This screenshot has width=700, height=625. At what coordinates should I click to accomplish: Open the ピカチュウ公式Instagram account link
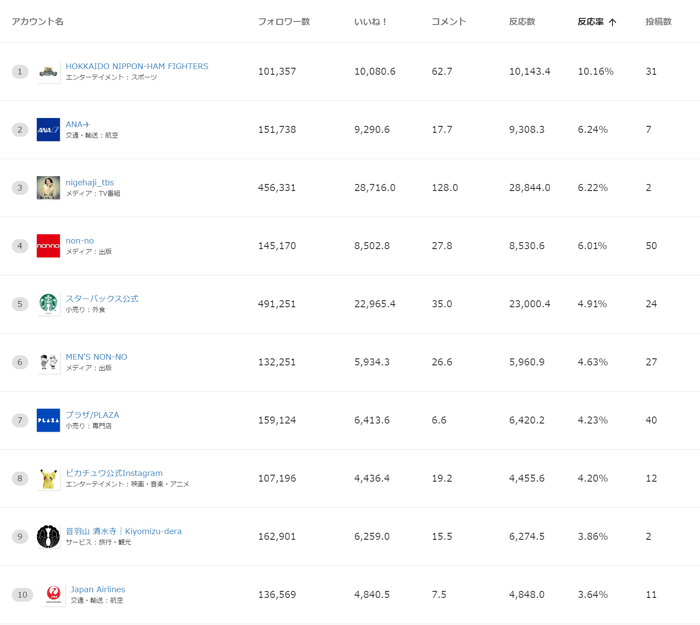114,473
